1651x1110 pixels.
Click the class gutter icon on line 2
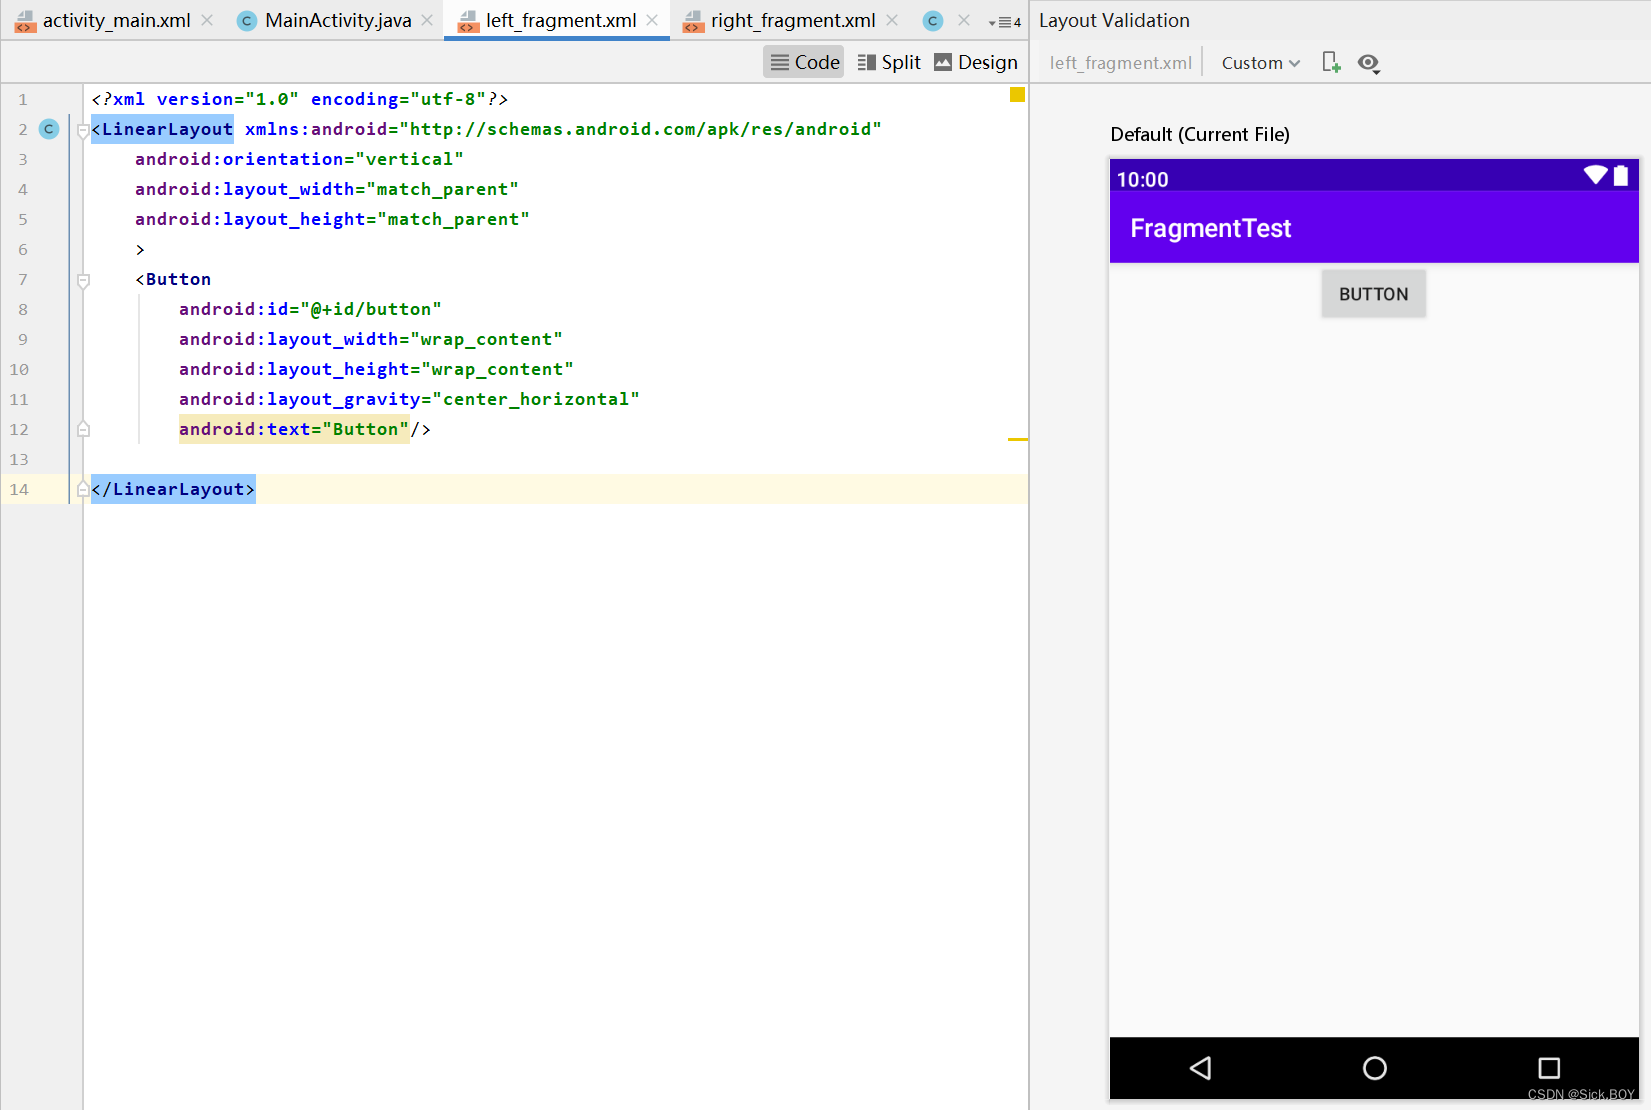48,129
